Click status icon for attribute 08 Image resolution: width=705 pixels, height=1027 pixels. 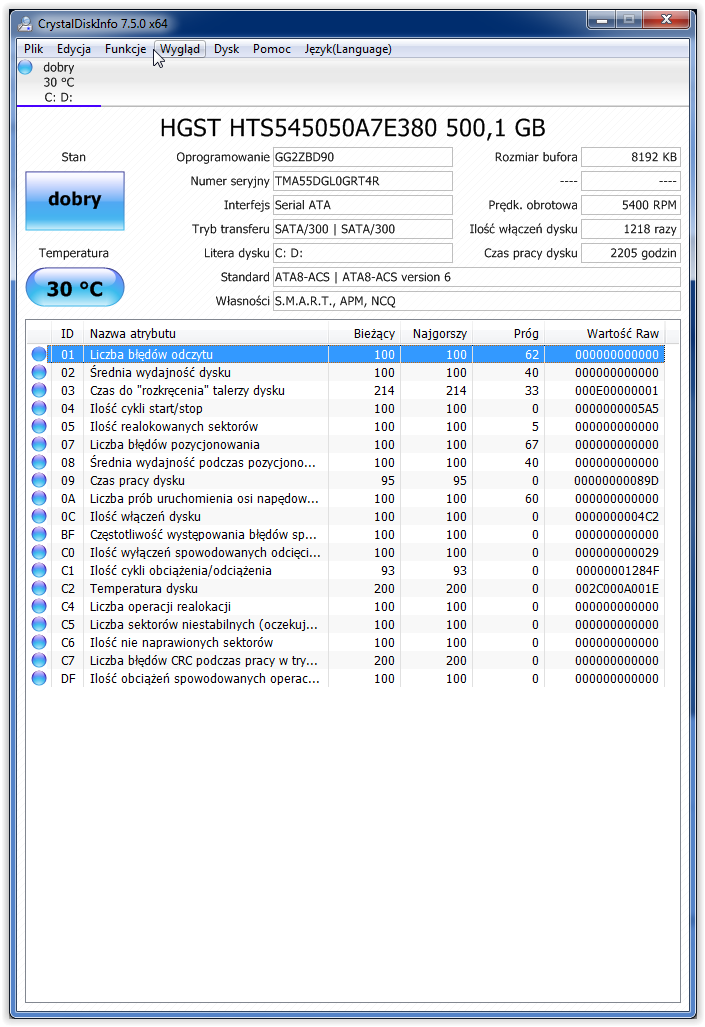(39, 462)
